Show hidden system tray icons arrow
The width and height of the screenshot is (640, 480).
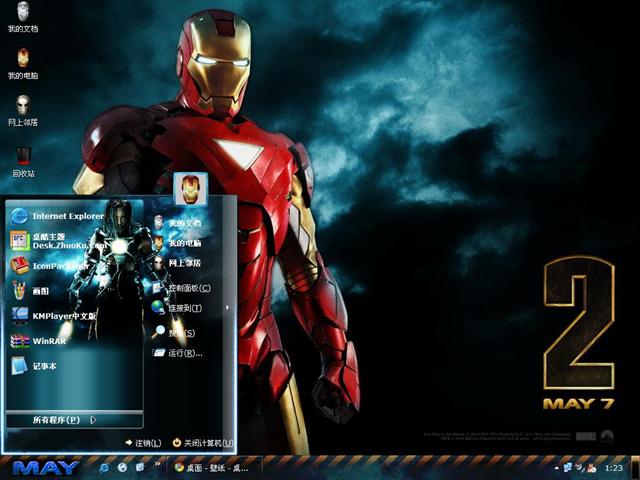[556, 467]
